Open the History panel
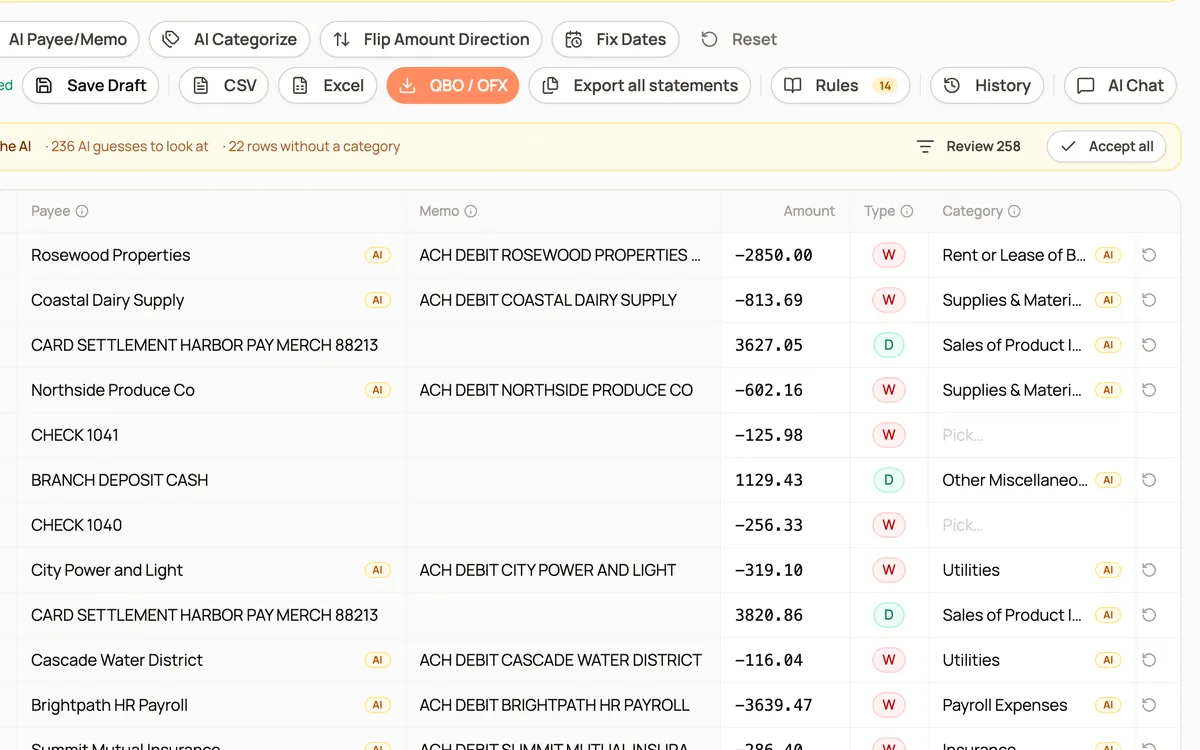1200x750 pixels. (x=987, y=85)
